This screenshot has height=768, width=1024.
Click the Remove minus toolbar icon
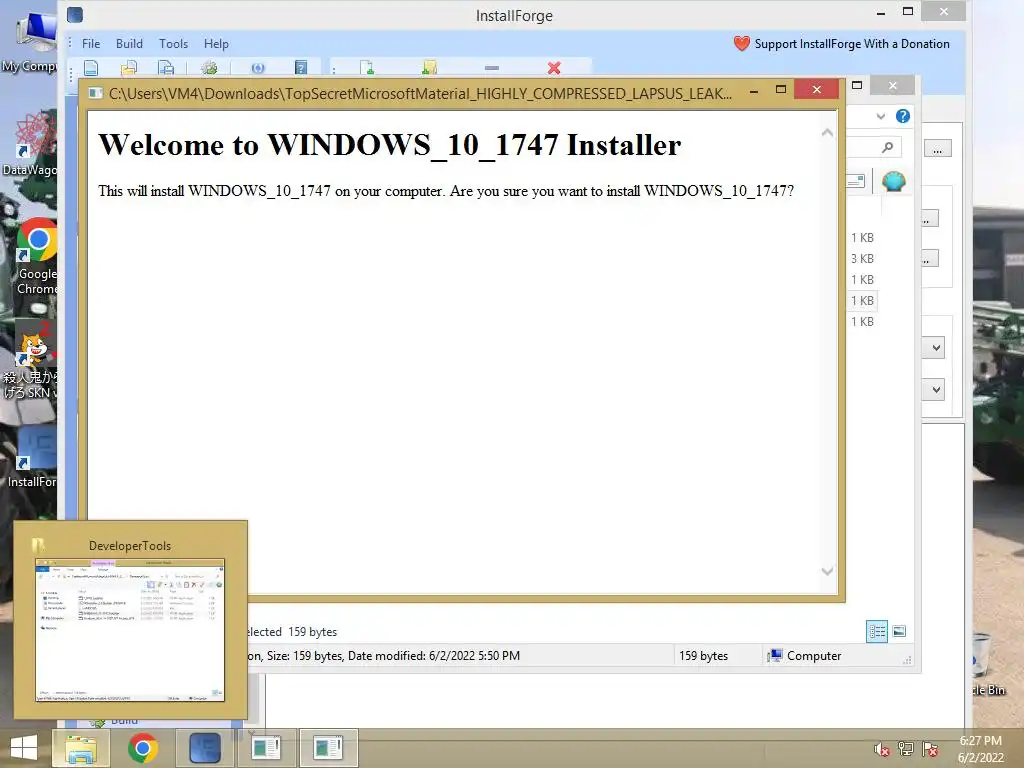coord(492,68)
